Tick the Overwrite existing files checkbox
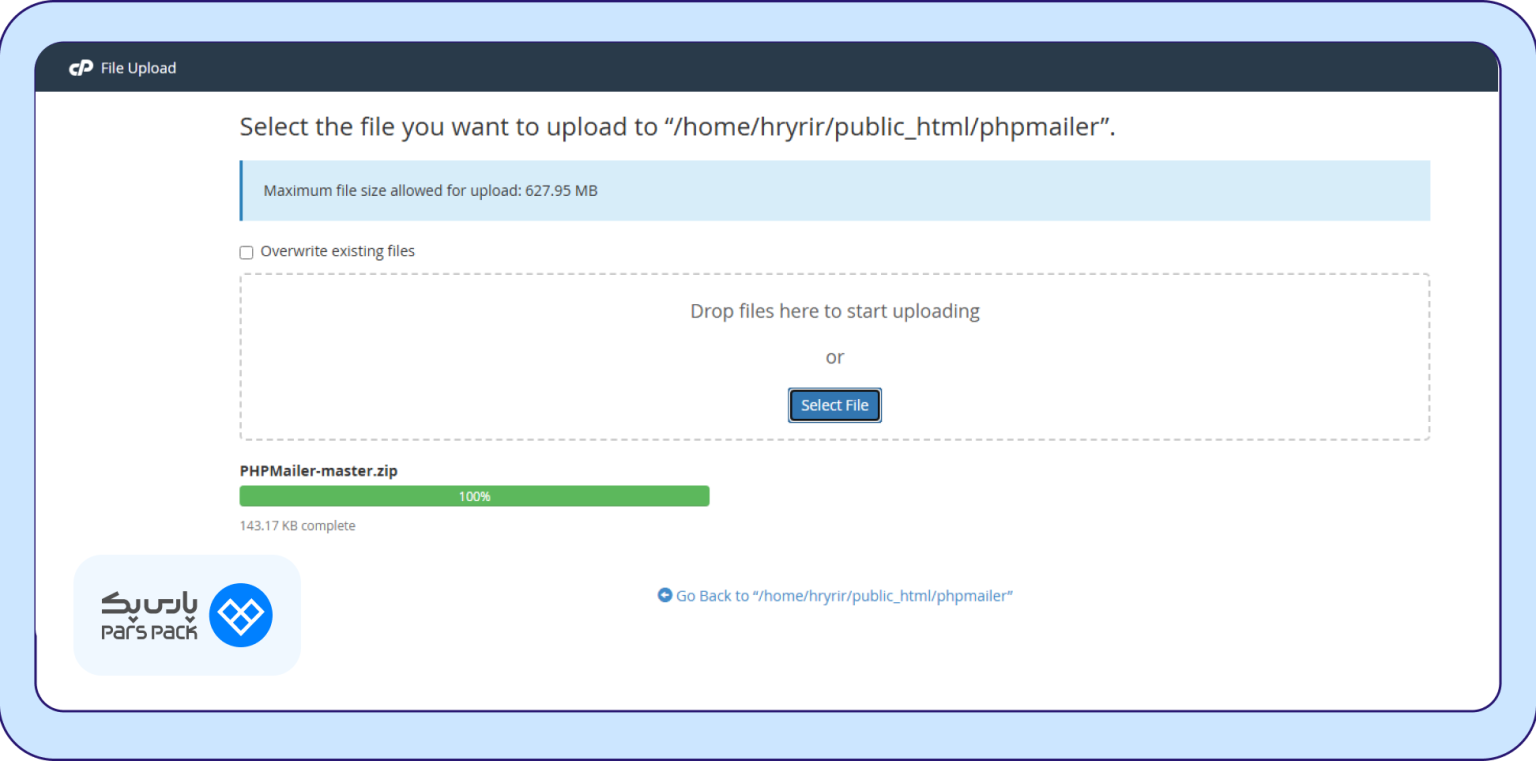This screenshot has height=761, width=1536. [247, 253]
